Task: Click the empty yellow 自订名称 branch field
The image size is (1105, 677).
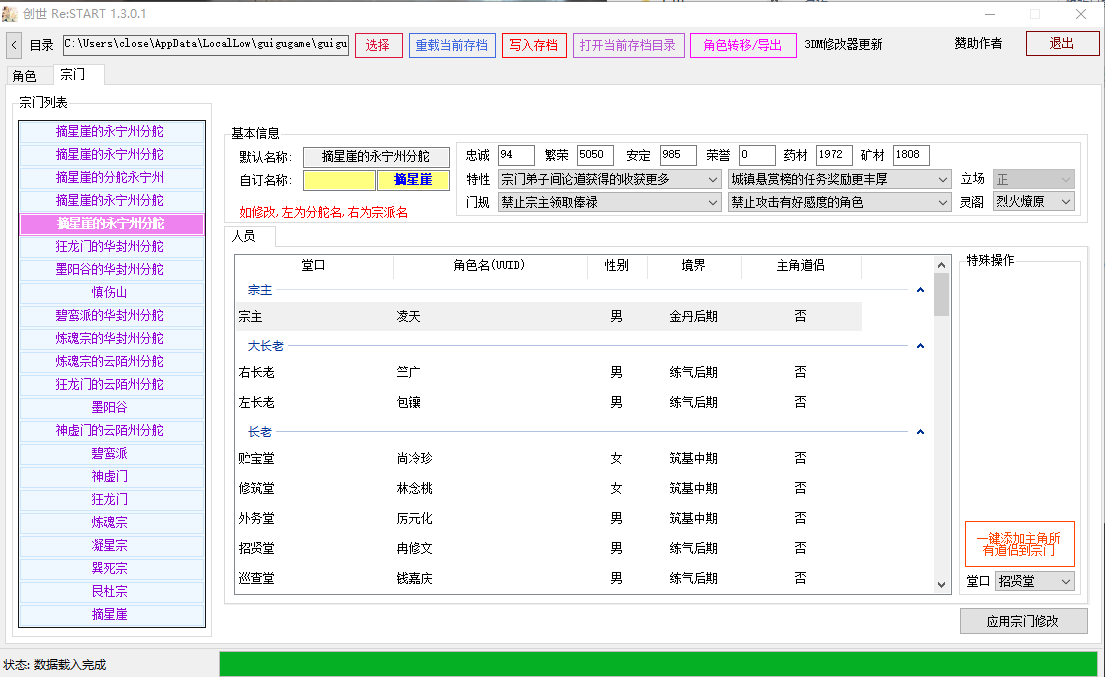Action: pos(339,180)
